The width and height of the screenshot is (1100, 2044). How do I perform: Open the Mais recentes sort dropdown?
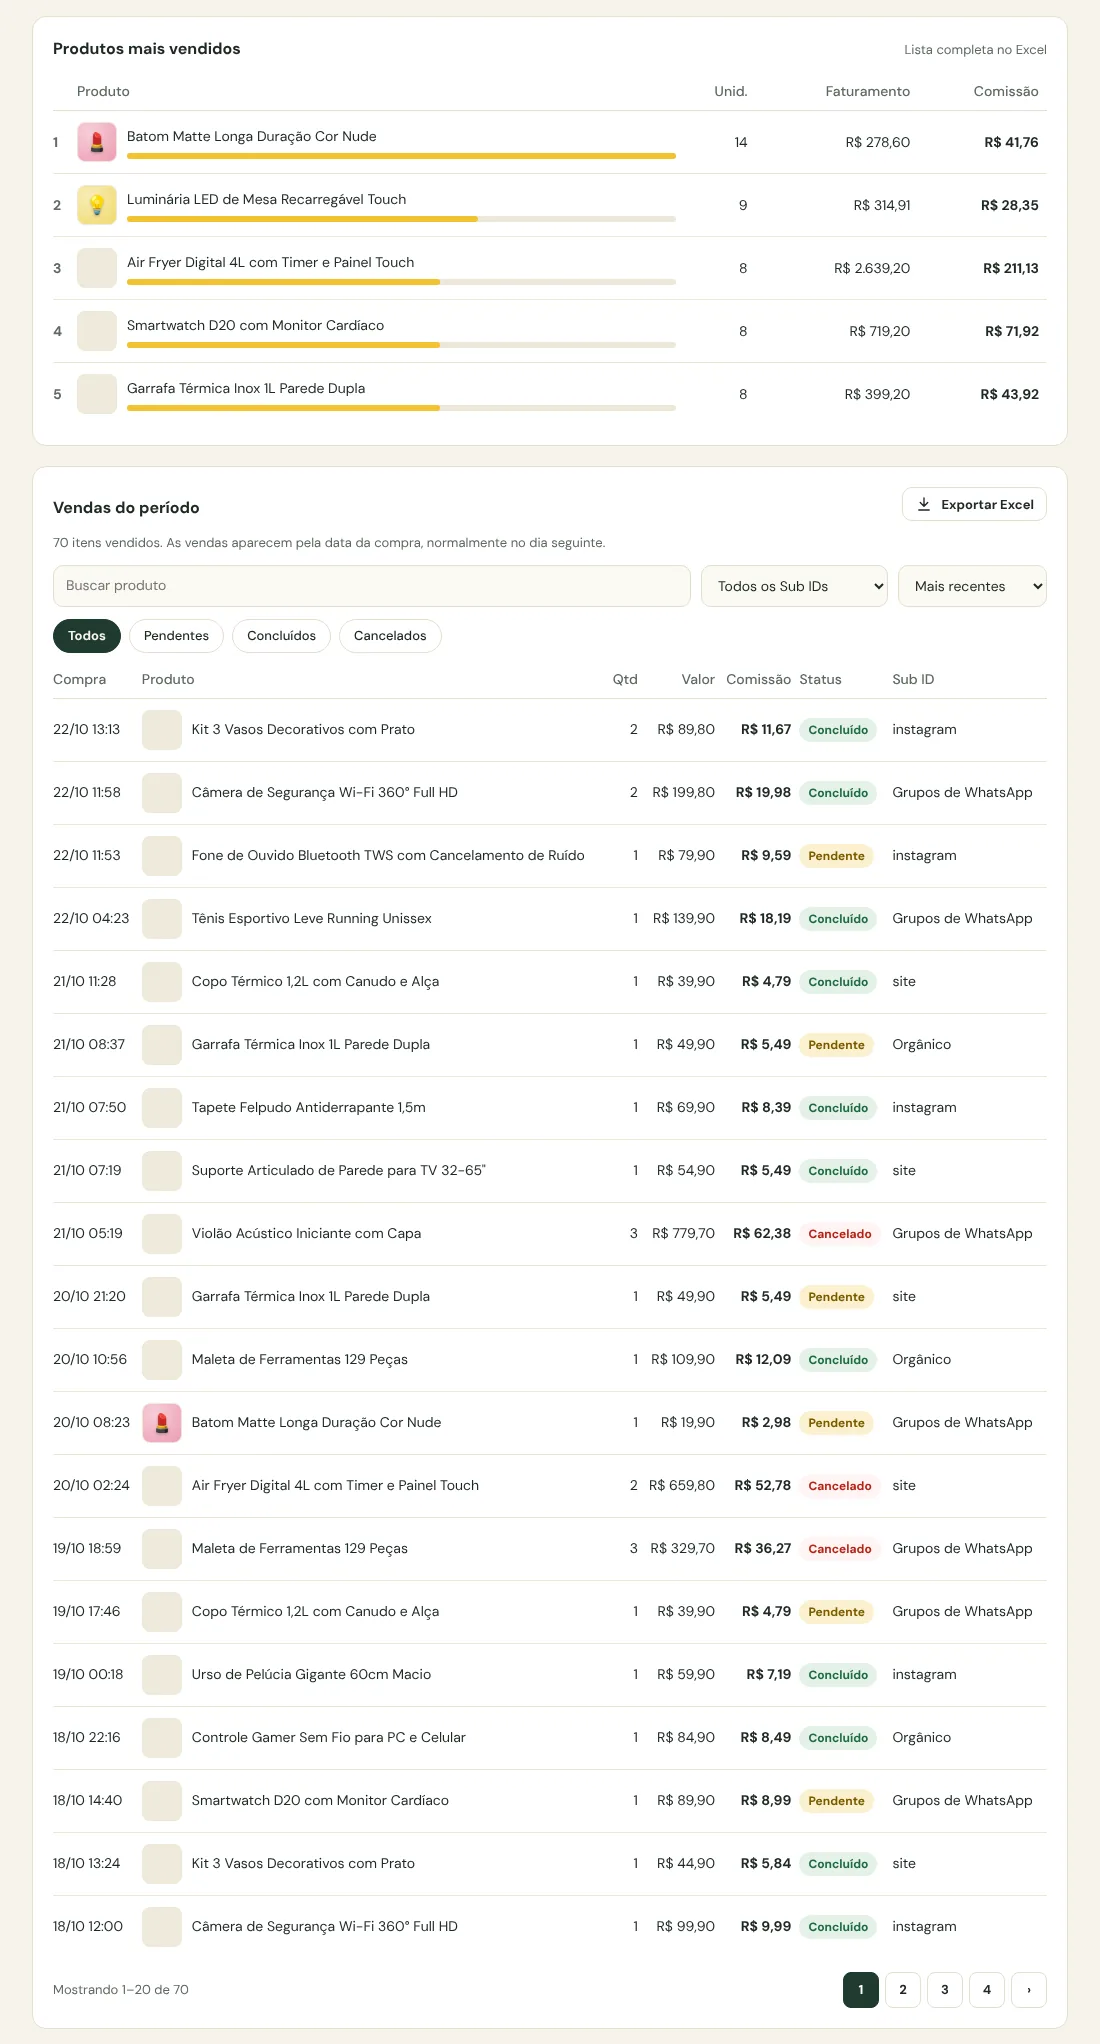click(973, 586)
